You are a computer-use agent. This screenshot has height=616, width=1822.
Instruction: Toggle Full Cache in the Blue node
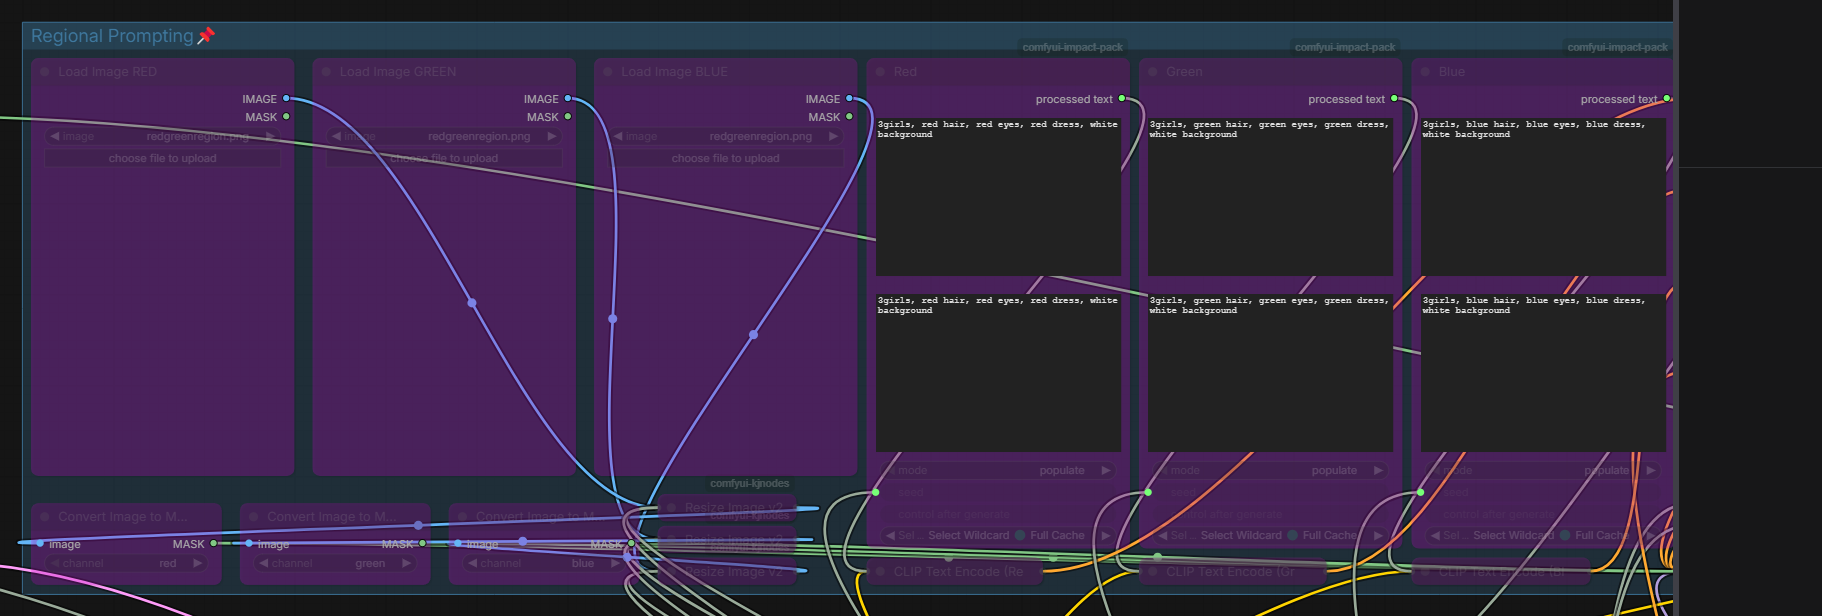pos(1595,536)
